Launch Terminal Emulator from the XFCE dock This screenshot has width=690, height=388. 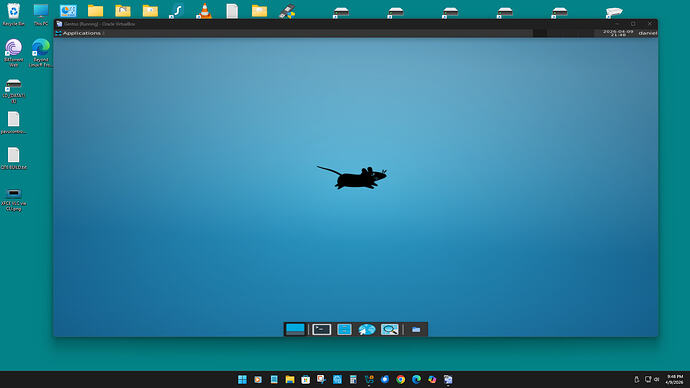coord(322,329)
